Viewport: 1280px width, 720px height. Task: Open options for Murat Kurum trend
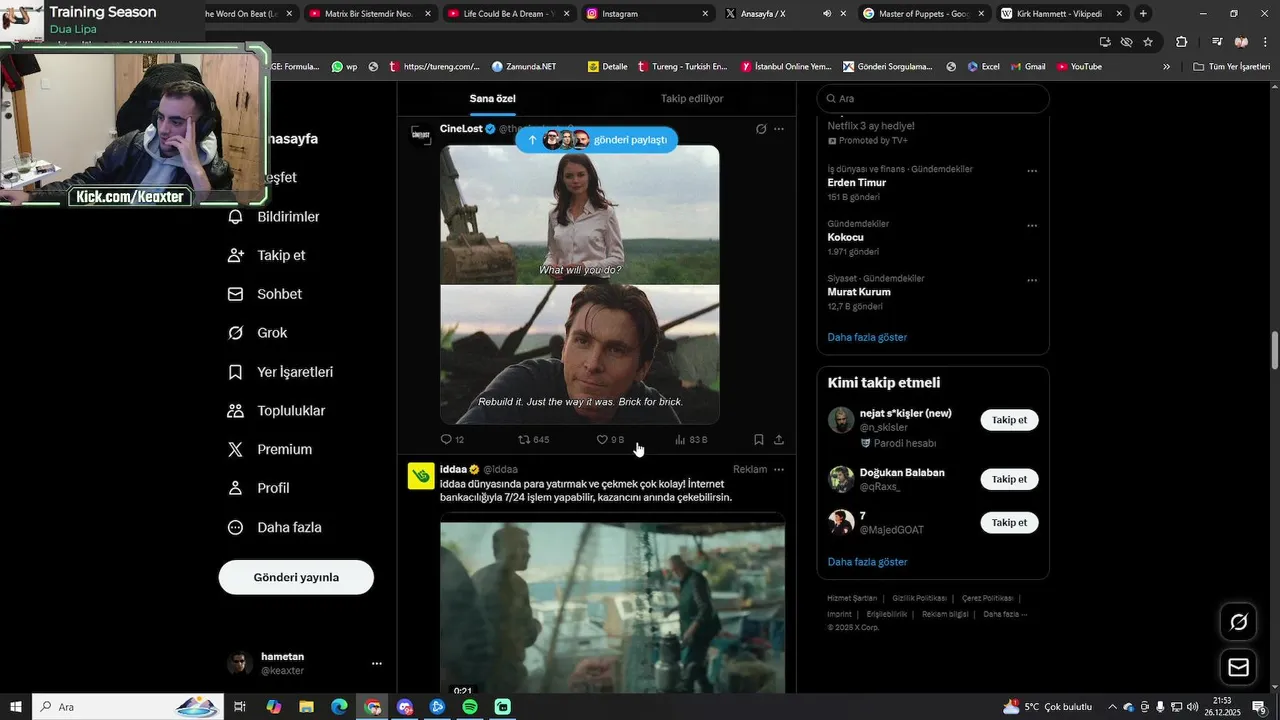pos(1032,281)
